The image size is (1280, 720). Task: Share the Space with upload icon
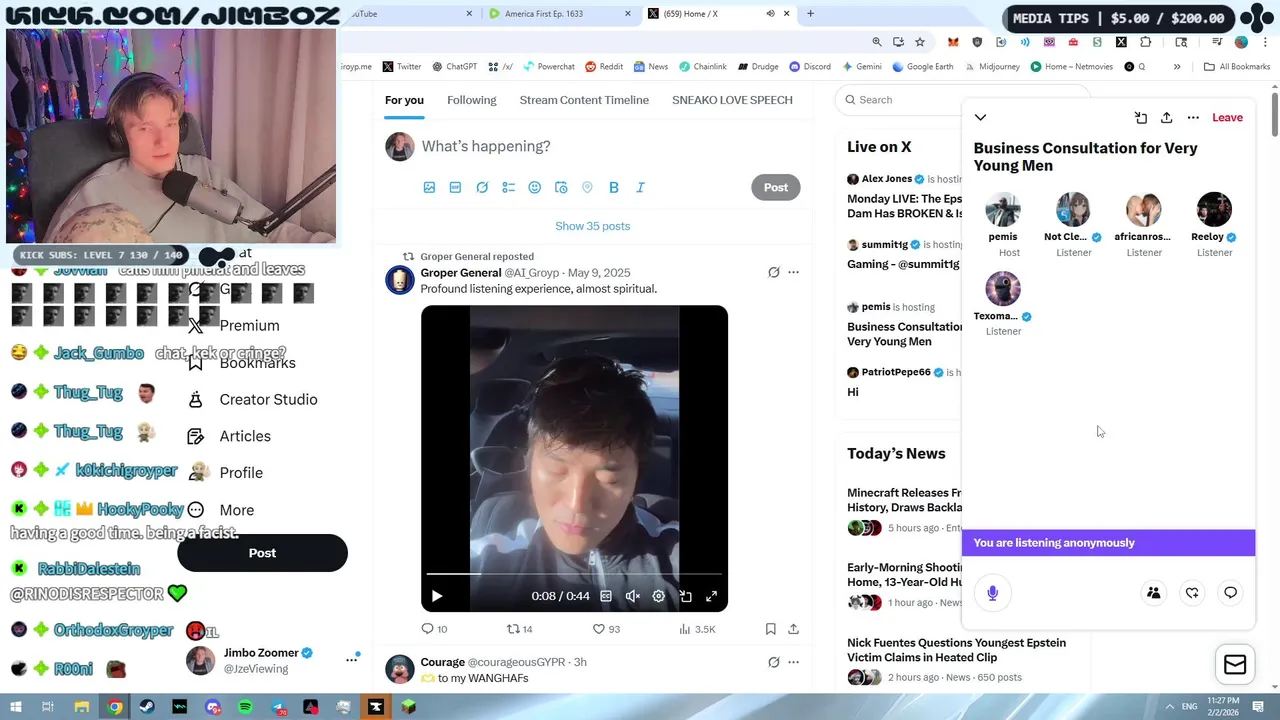pos(1166,118)
